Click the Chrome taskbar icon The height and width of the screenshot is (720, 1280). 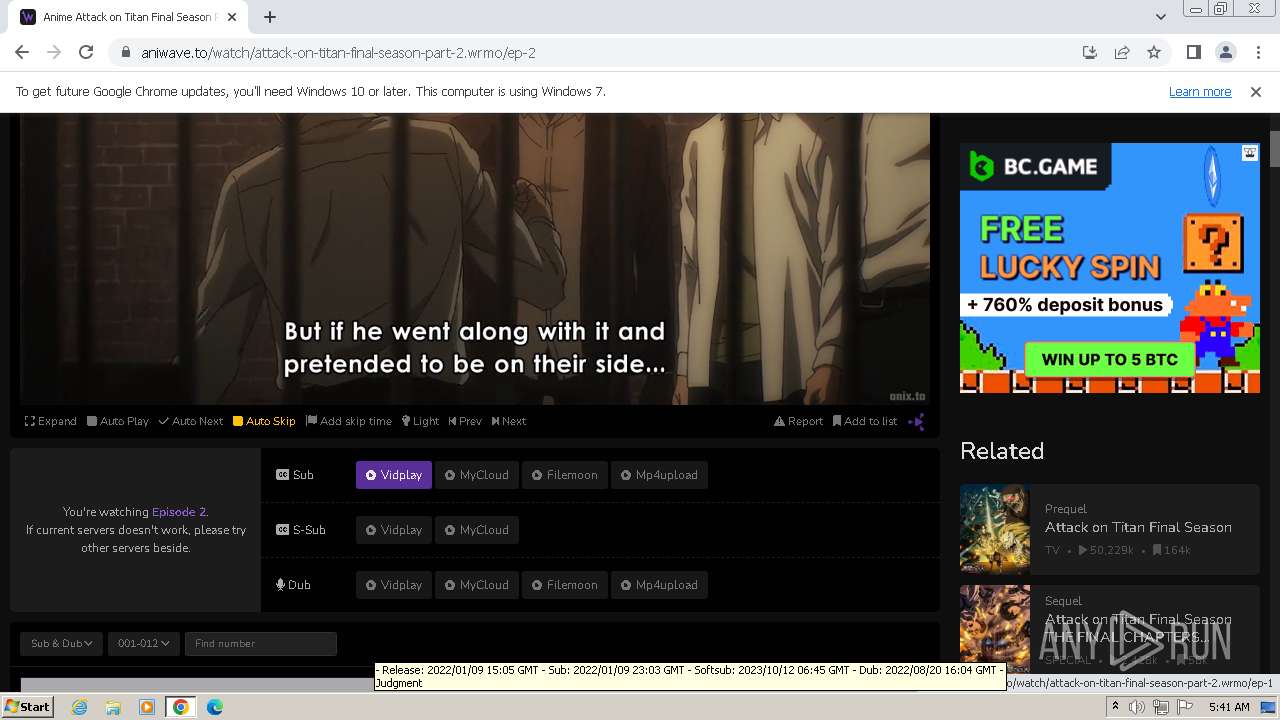coord(181,707)
